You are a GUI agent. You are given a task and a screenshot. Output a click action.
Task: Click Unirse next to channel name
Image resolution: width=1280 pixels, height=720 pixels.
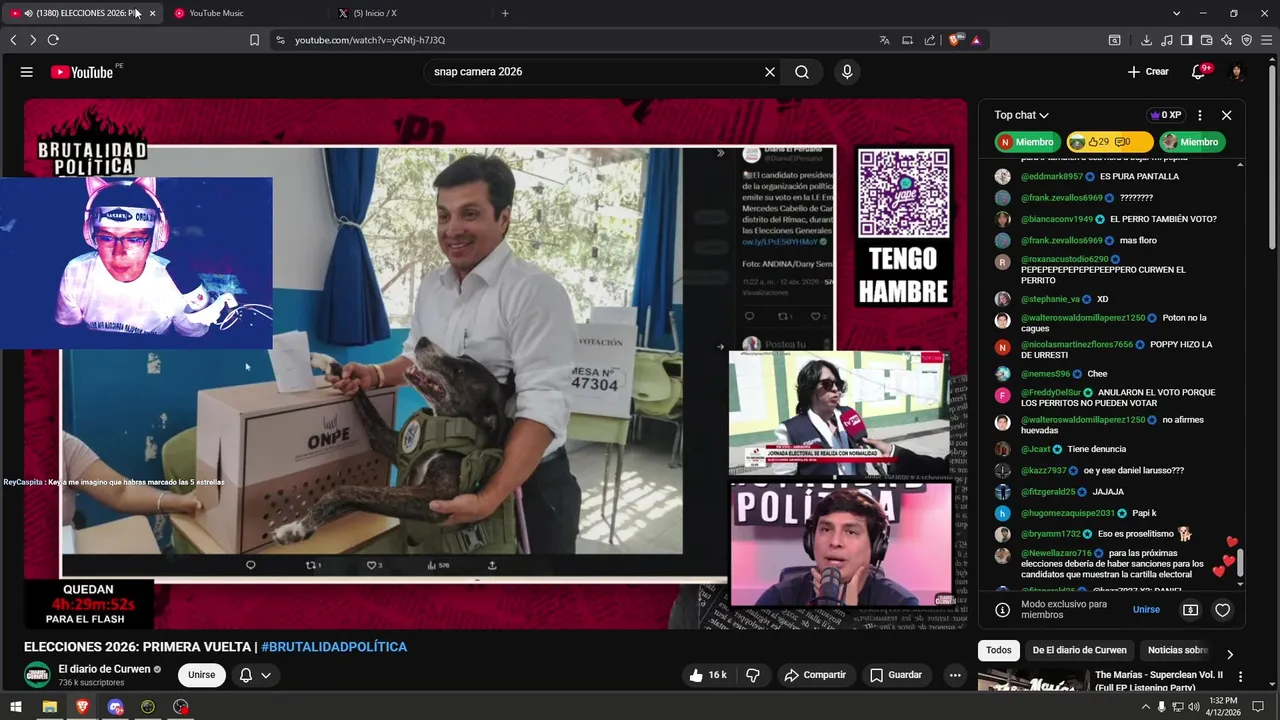pos(201,675)
